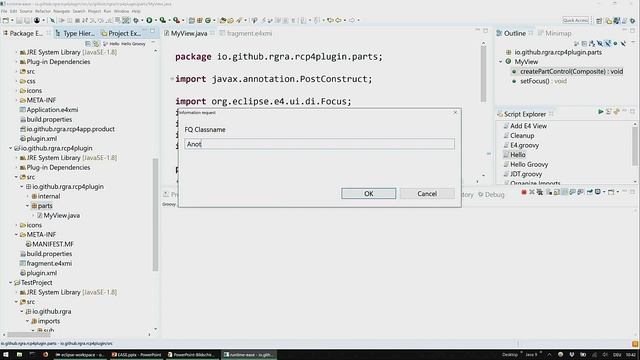Collapse all in Project Explorer toolbar

point(88,43)
